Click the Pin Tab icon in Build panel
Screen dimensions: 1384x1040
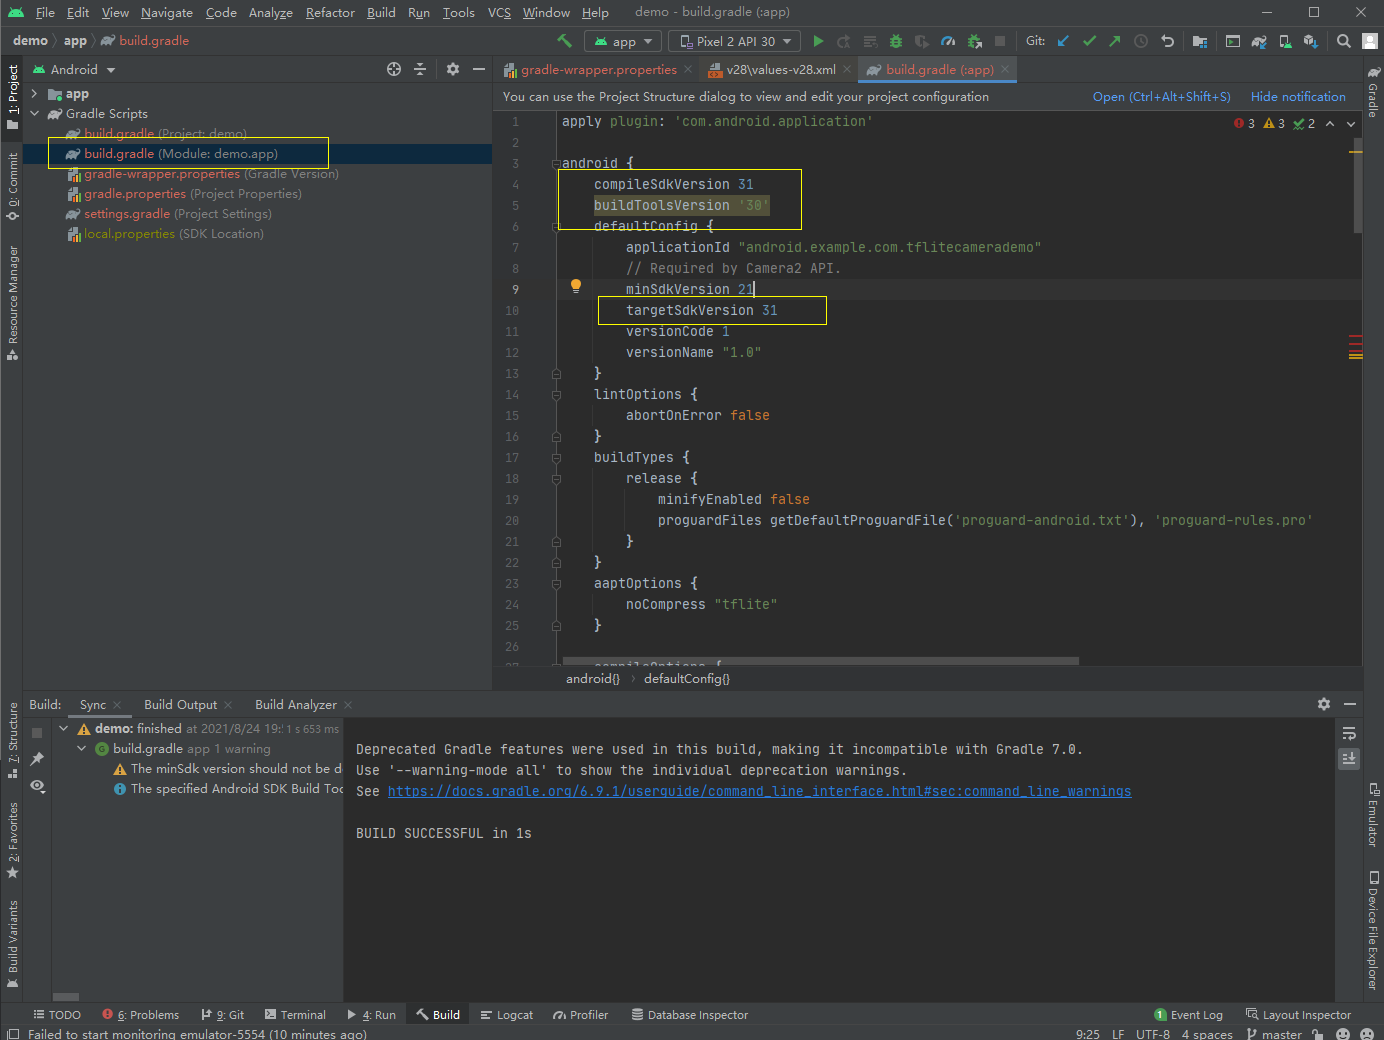(37, 759)
